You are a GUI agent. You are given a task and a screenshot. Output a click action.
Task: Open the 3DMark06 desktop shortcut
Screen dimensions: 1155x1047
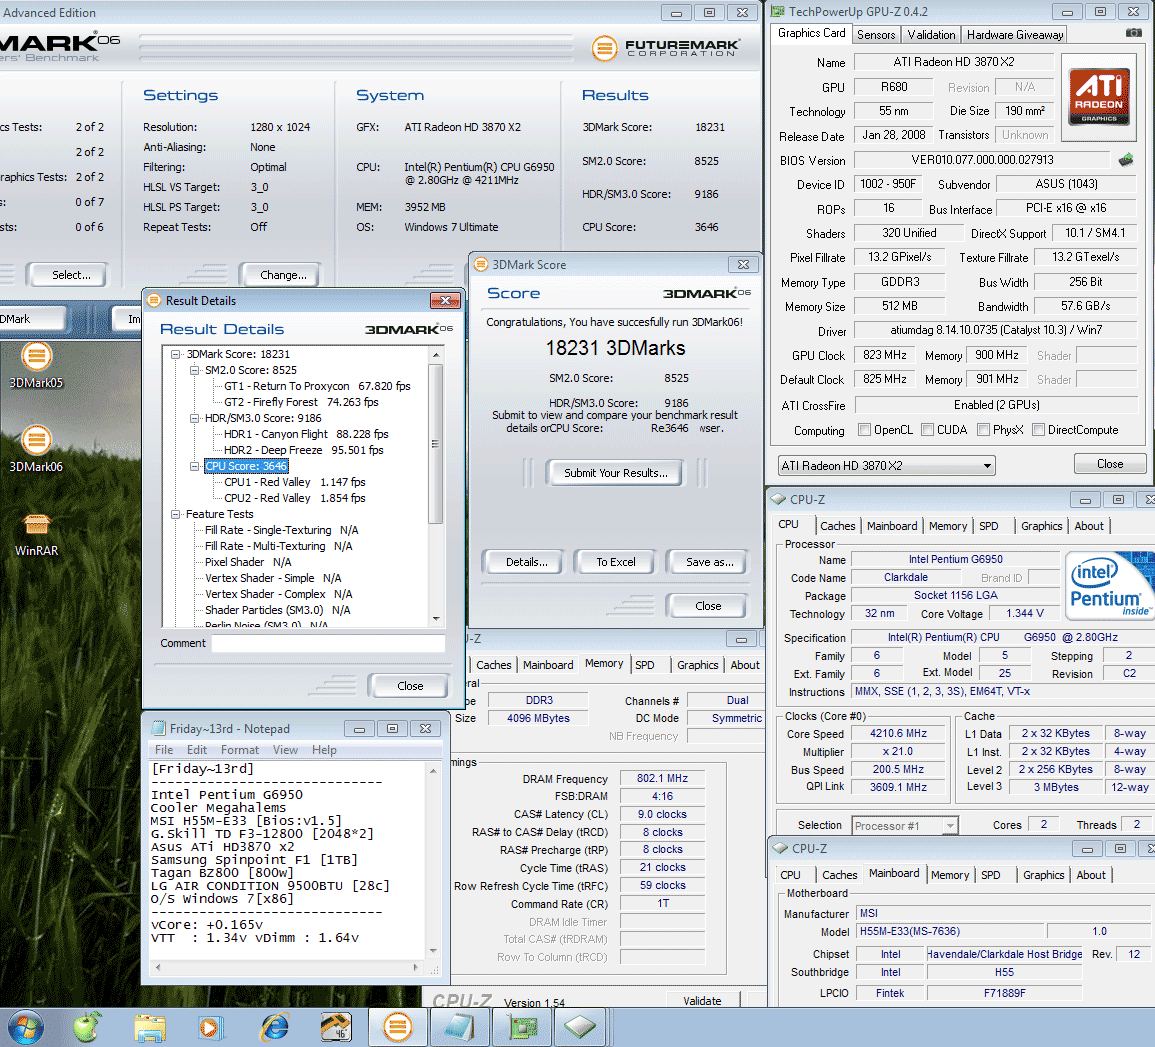(36, 441)
